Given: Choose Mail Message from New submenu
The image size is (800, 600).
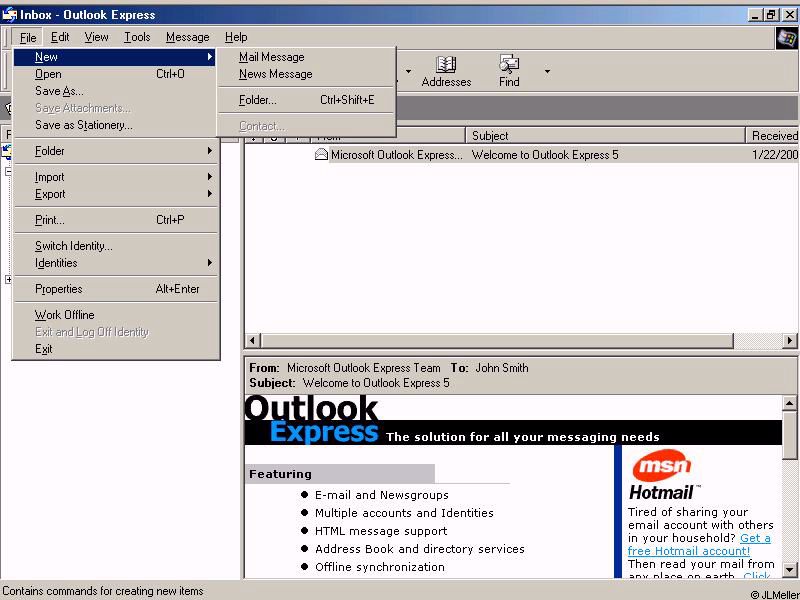Looking at the screenshot, I should [x=271, y=57].
